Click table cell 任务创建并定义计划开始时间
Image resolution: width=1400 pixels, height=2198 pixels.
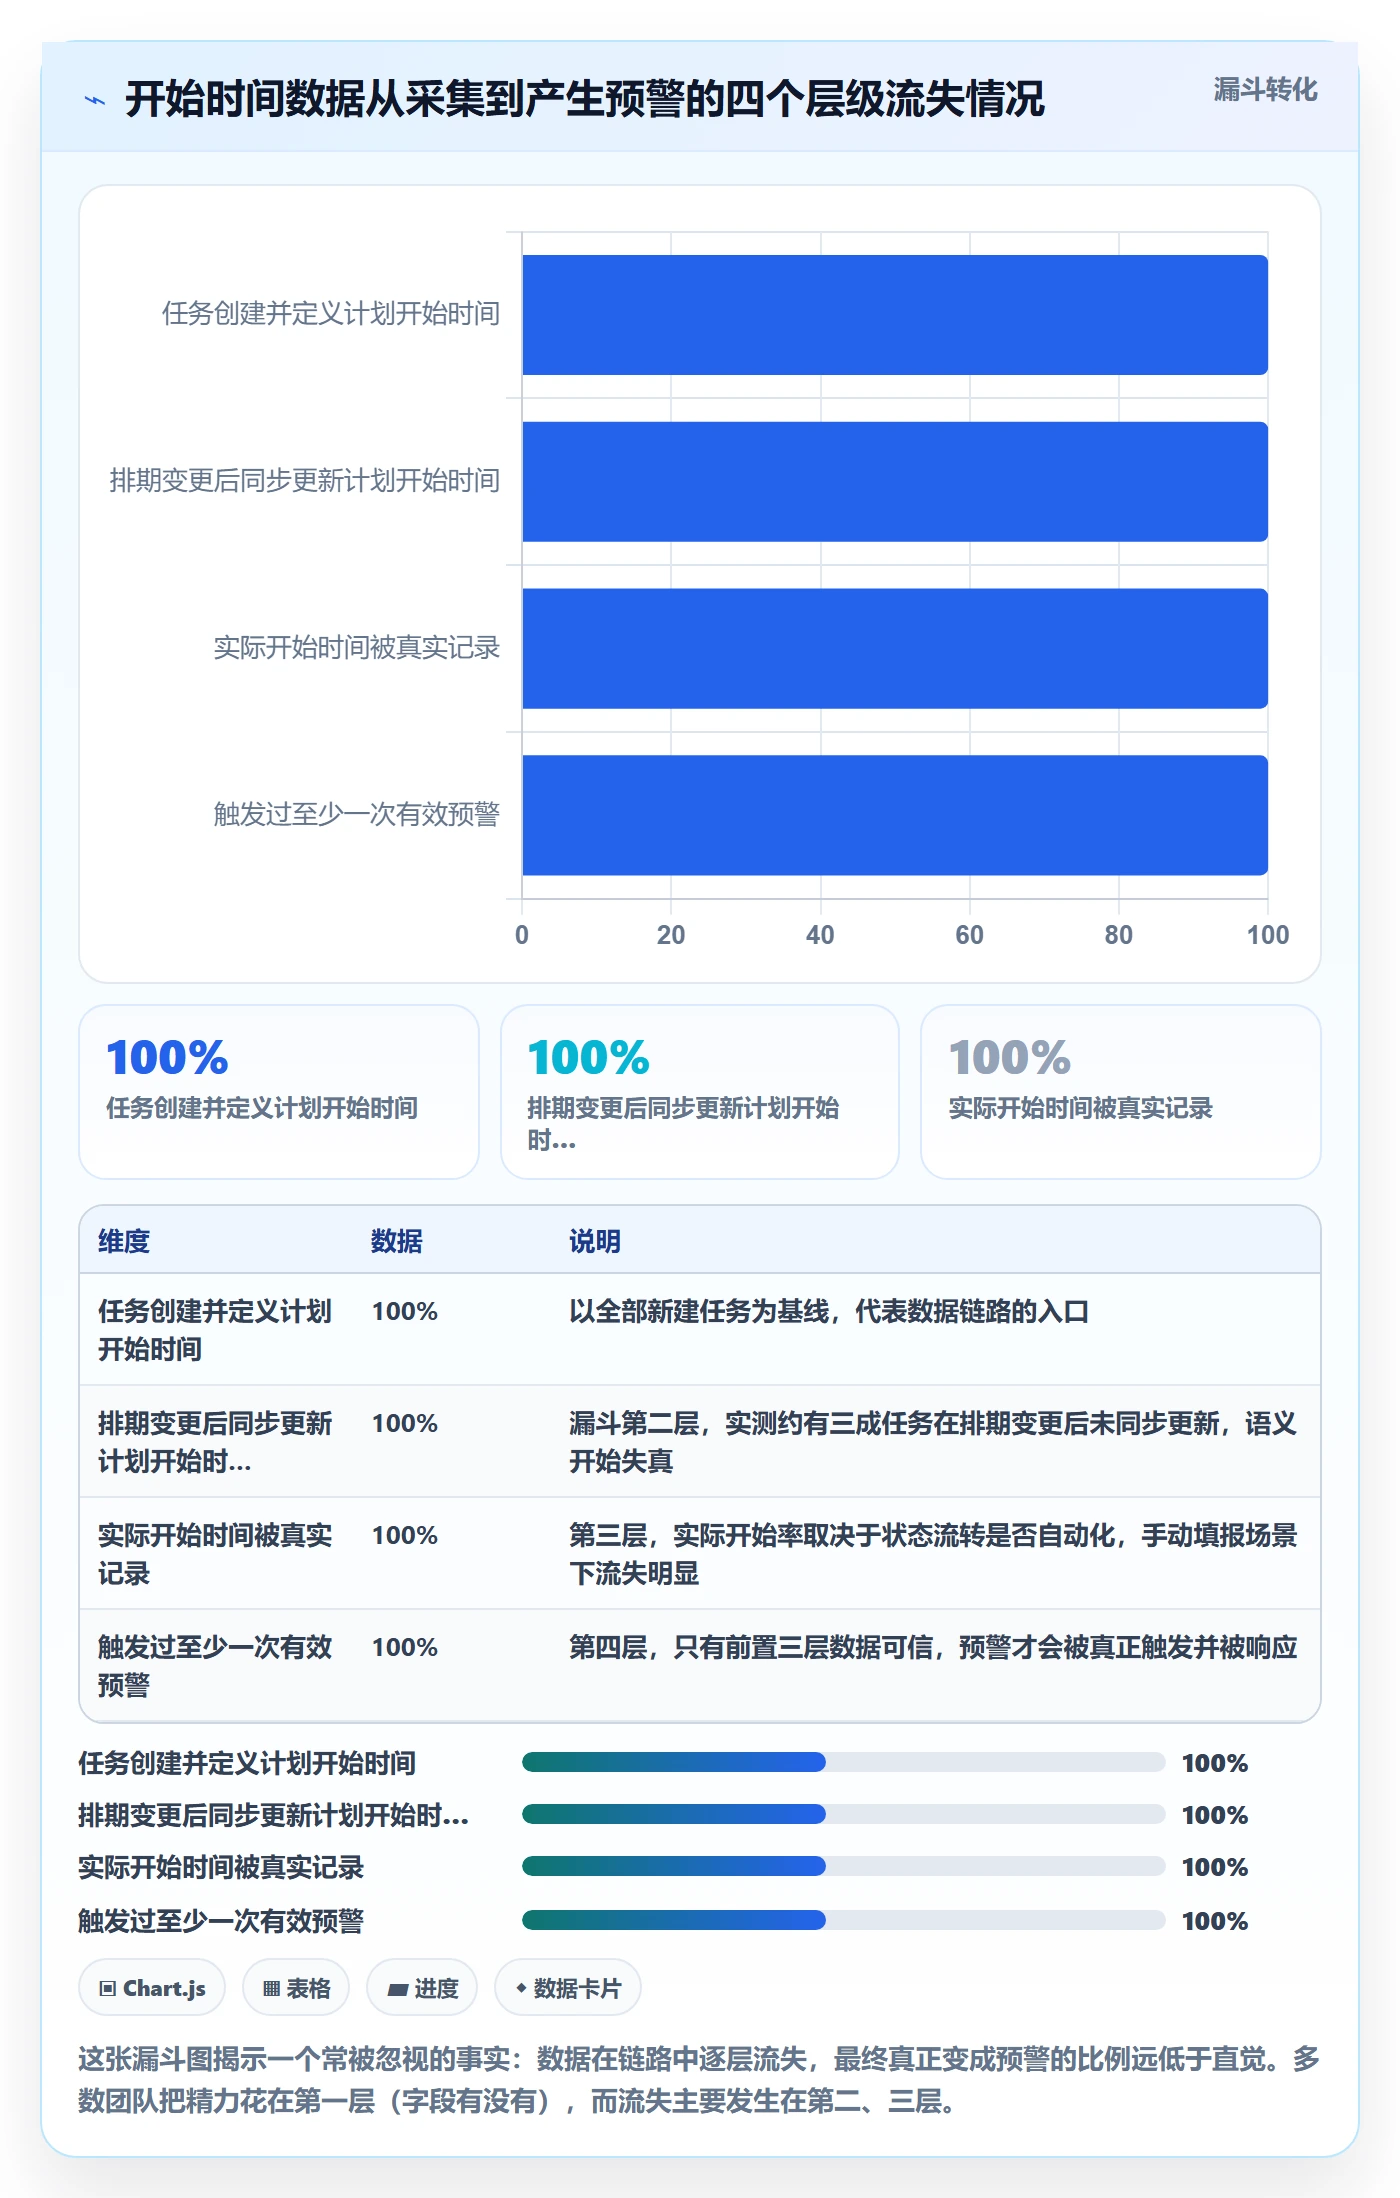pyautogui.click(x=215, y=1330)
